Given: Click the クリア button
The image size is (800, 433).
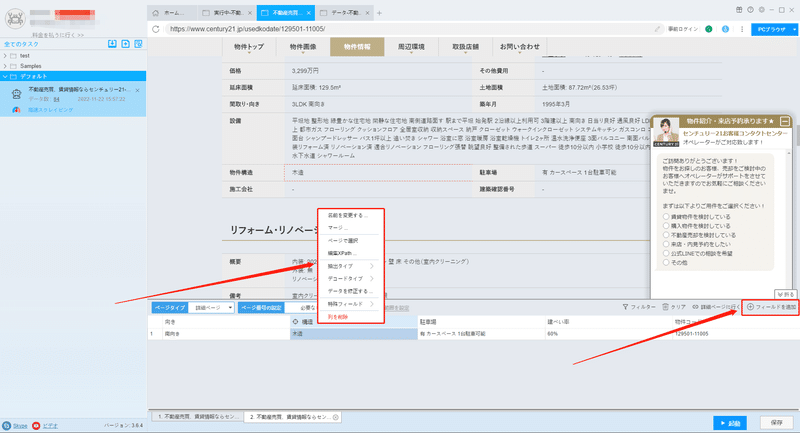Looking at the screenshot, I should click(x=674, y=307).
